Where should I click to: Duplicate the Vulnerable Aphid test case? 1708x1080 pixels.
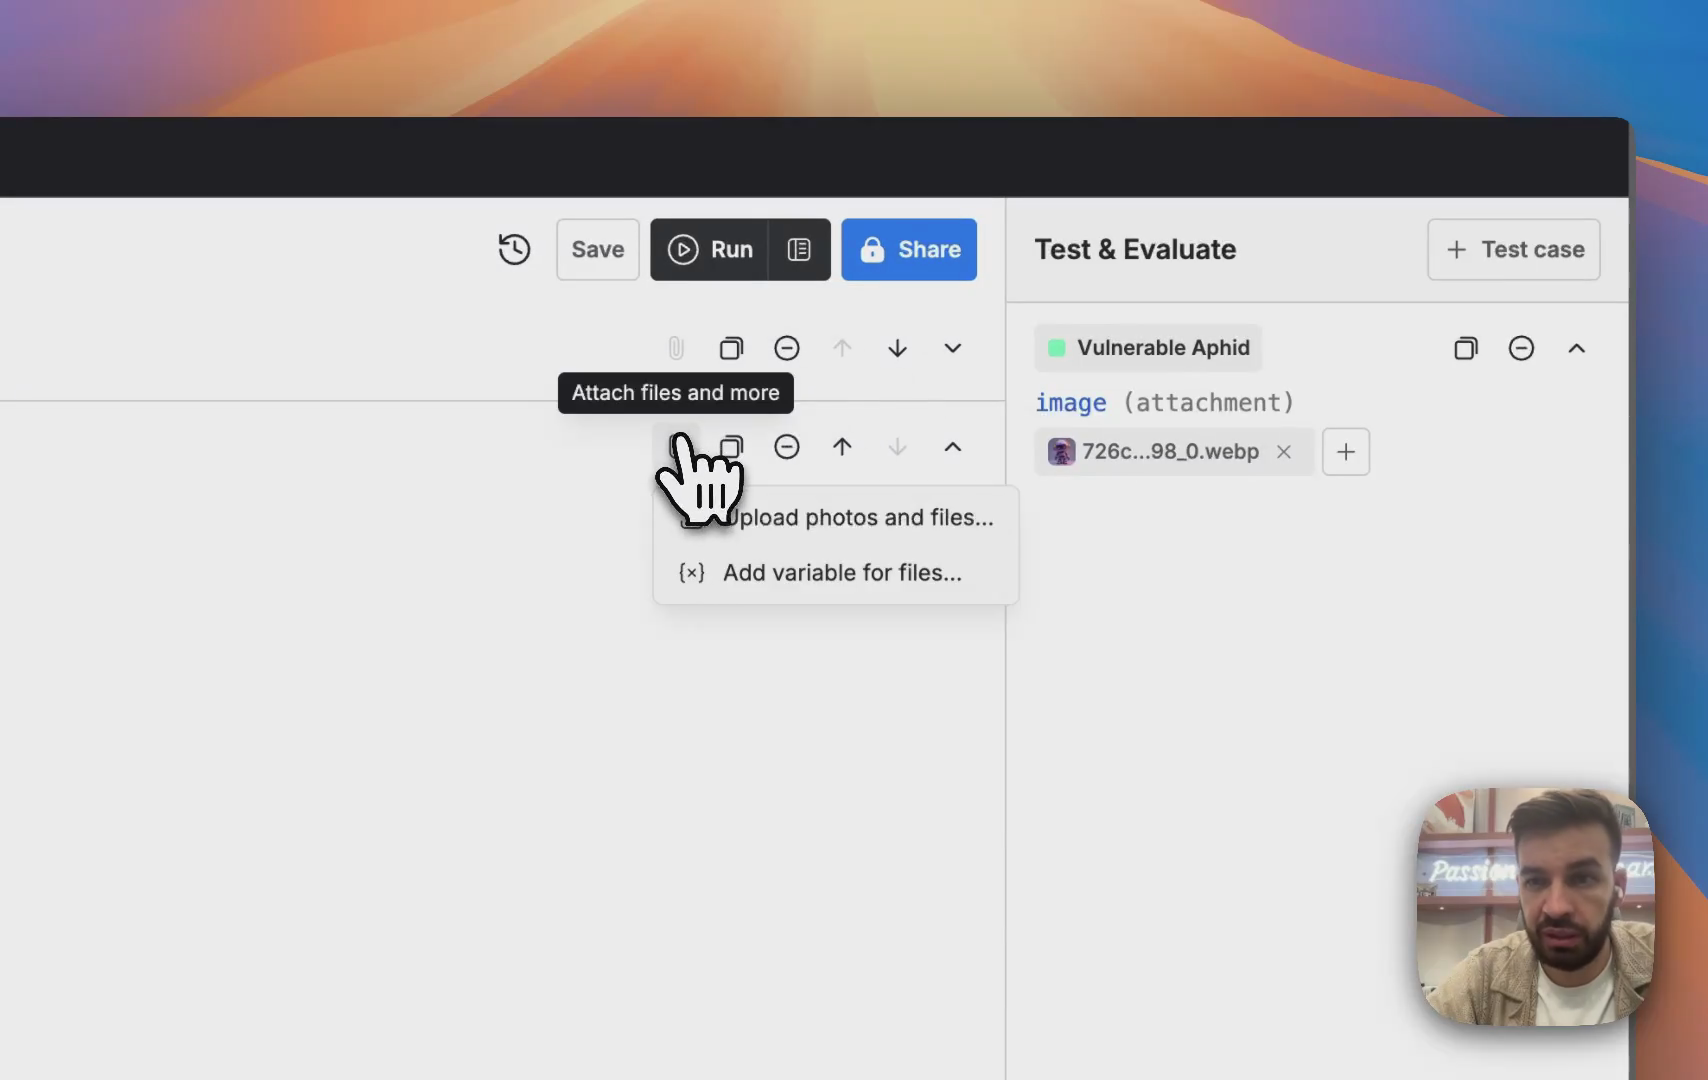(x=1465, y=348)
